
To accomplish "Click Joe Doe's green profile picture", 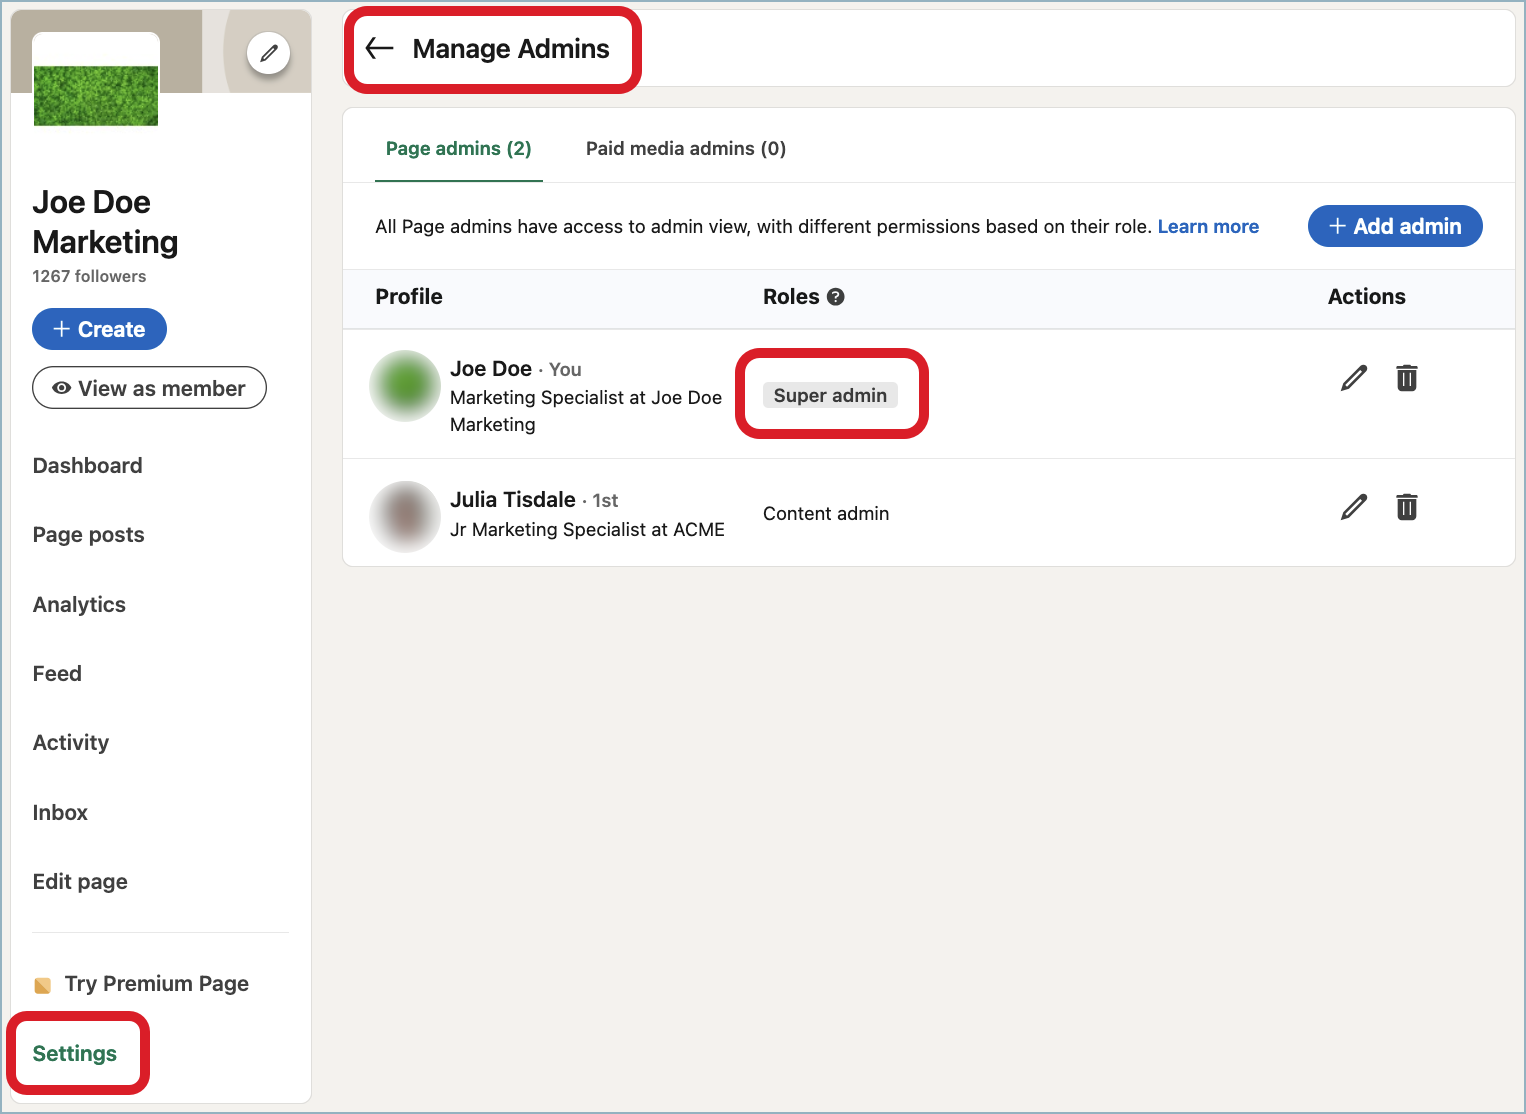I will coord(404,385).
